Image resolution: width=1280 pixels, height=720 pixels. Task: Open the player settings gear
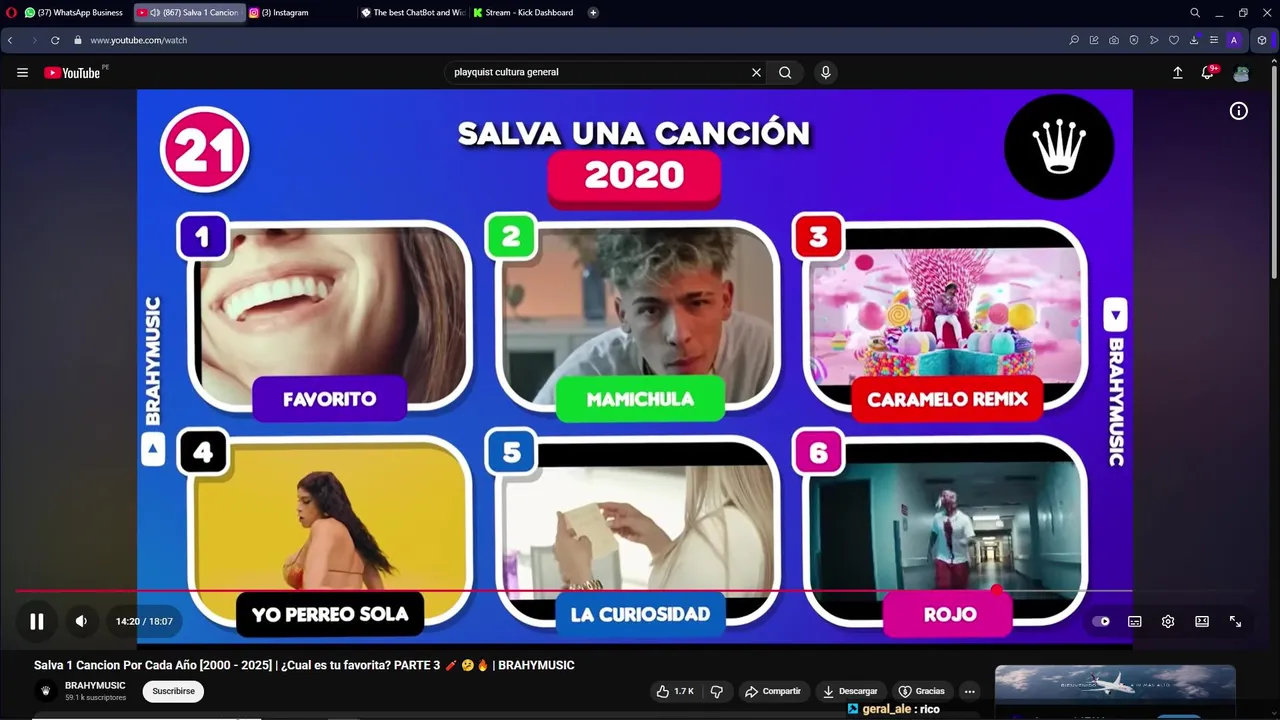tap(1168, 621)
